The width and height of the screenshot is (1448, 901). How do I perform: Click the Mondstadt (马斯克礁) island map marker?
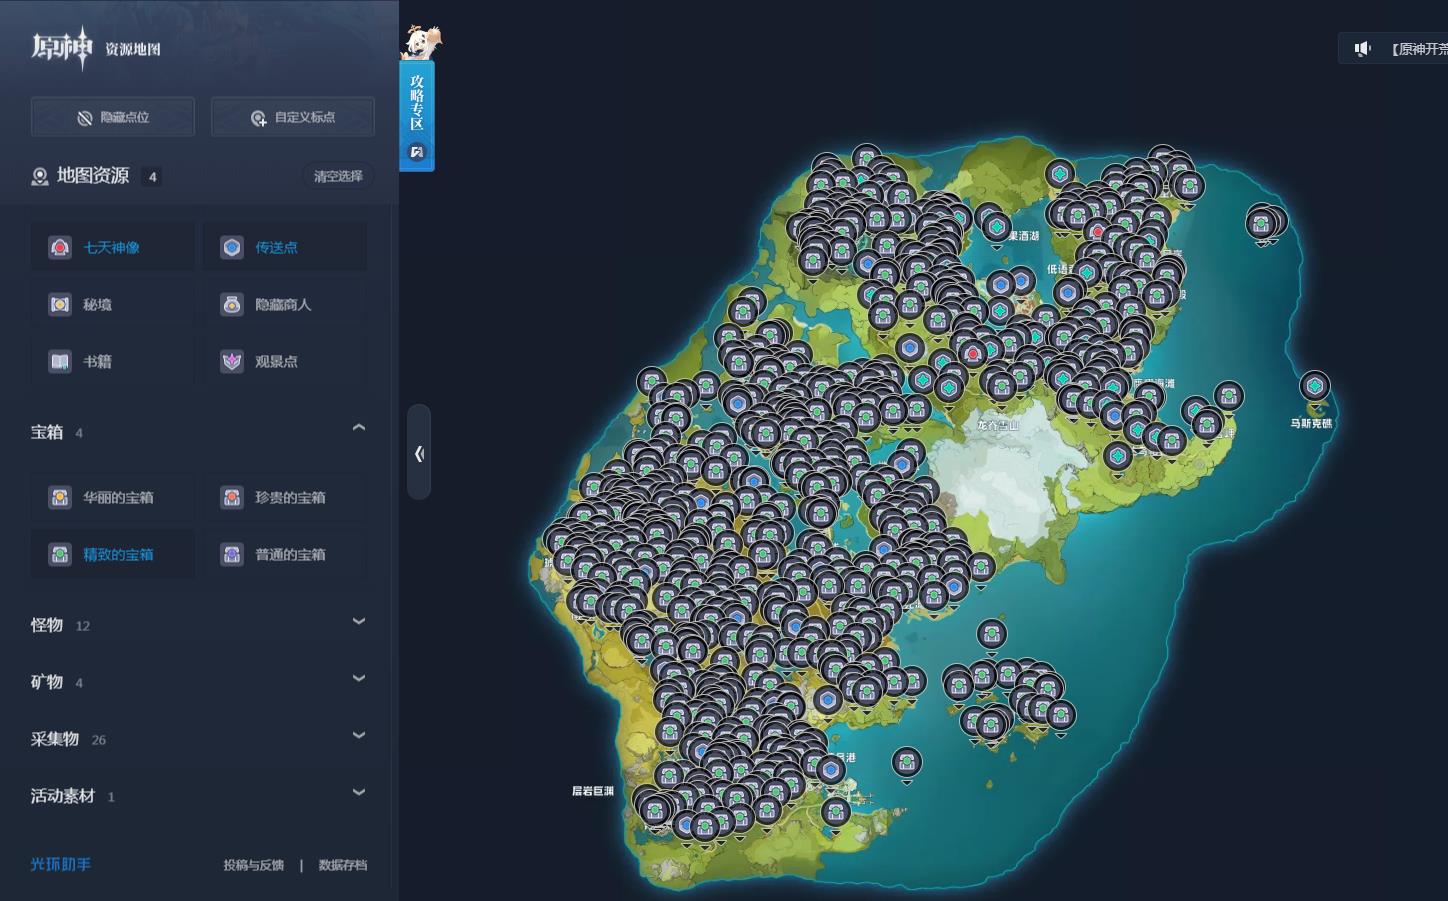pos(1314,387)
